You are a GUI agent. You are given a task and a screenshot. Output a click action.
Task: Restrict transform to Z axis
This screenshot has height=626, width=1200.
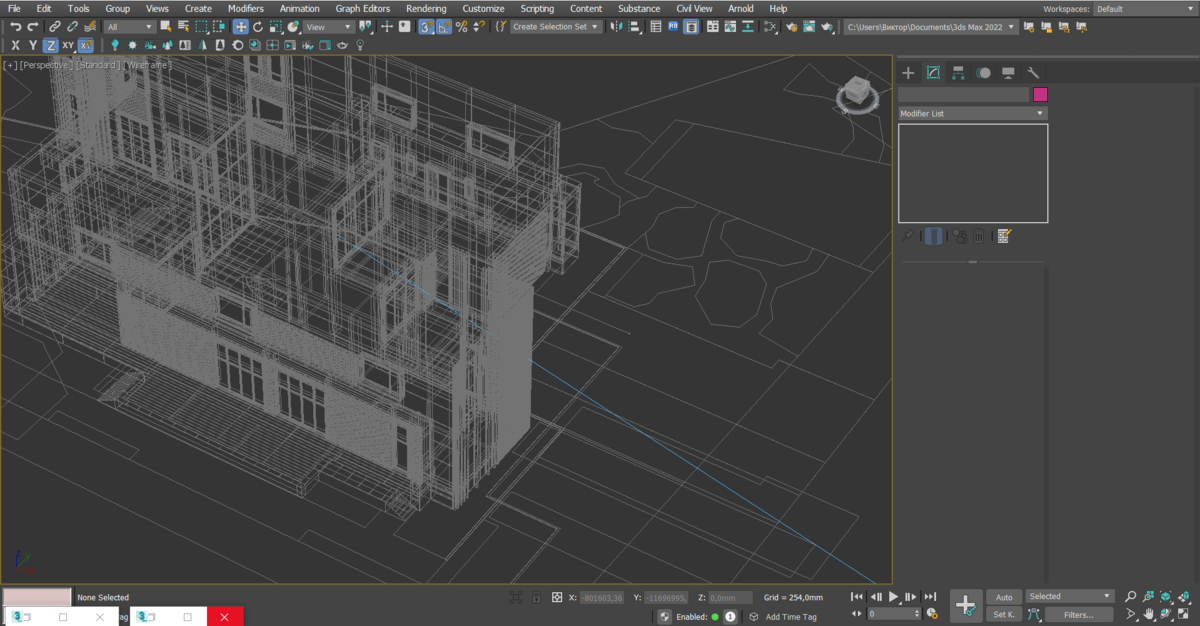(x=50, y=45)
